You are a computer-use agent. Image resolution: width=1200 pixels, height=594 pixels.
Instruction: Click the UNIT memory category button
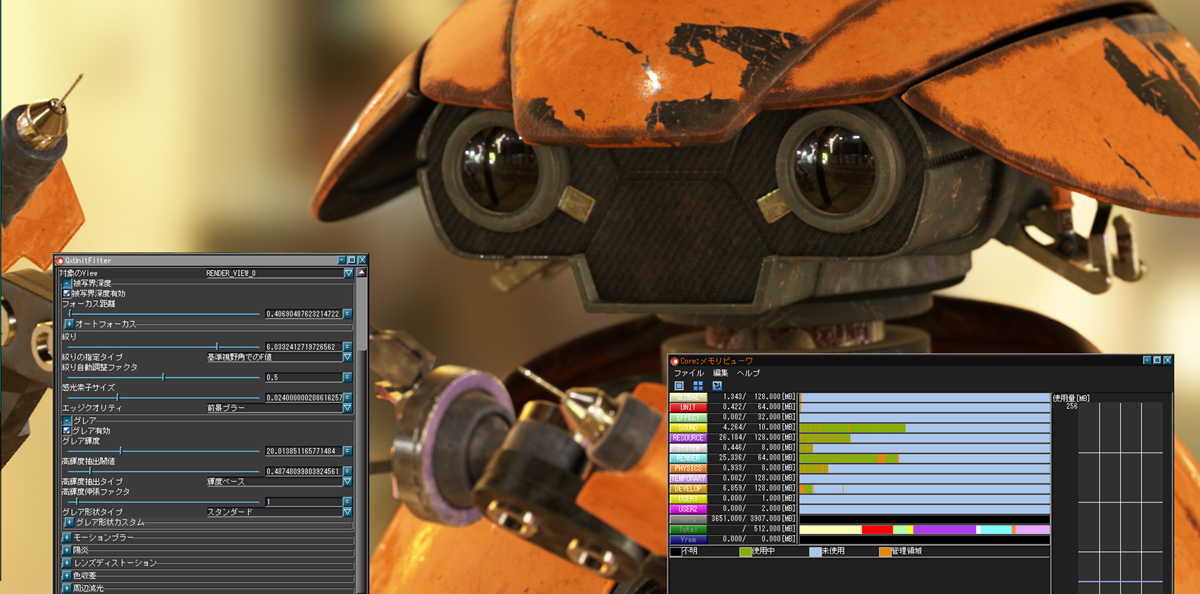click(688, 407)
